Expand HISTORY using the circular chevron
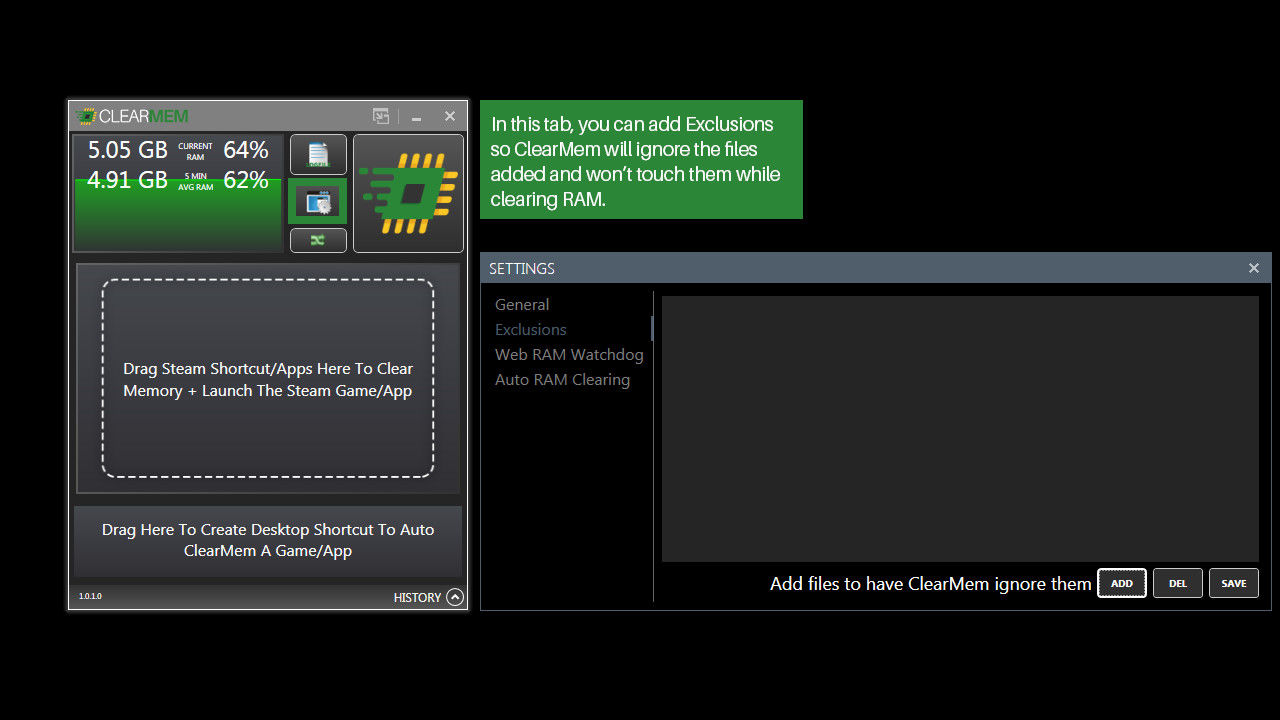 click(x=455, y=597)
